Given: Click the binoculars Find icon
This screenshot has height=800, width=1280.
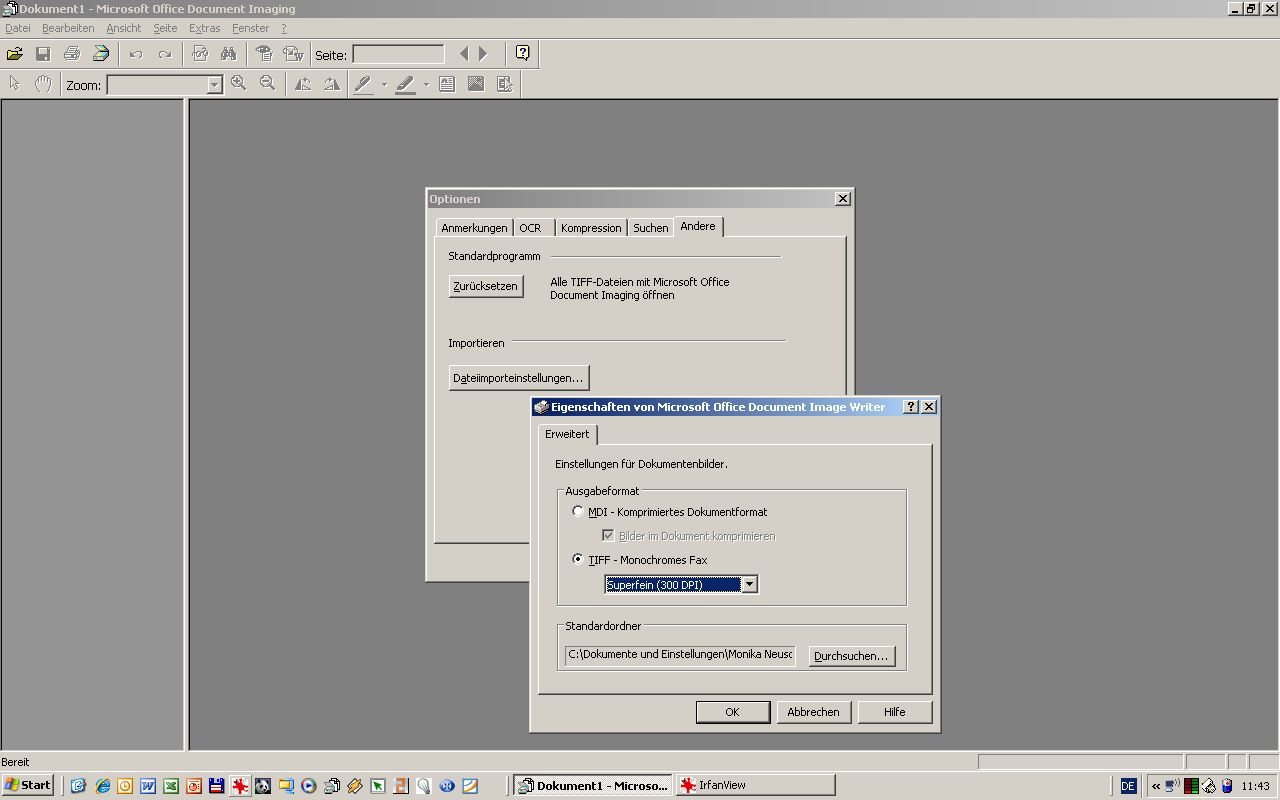Looking at the screenshot, I should (x=229, y=54).
